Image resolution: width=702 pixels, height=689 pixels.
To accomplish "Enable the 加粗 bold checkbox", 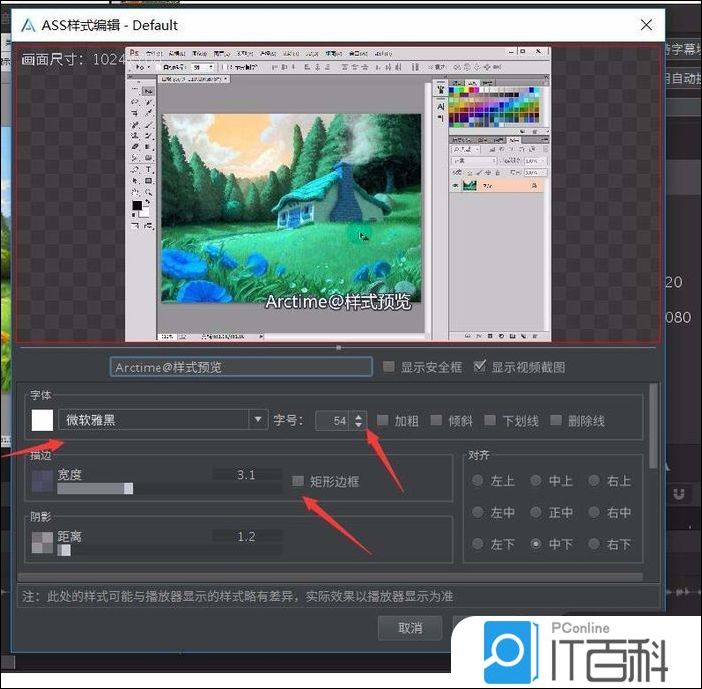I will pyautogui.click(x=382, y=420).
